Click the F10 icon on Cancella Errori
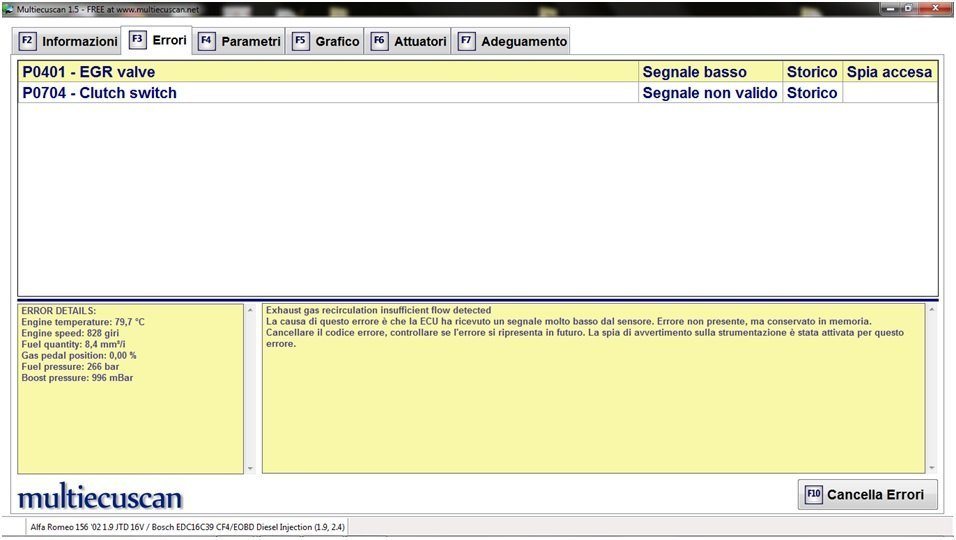This screenshot has height=540, width=956. coord(814,494)
